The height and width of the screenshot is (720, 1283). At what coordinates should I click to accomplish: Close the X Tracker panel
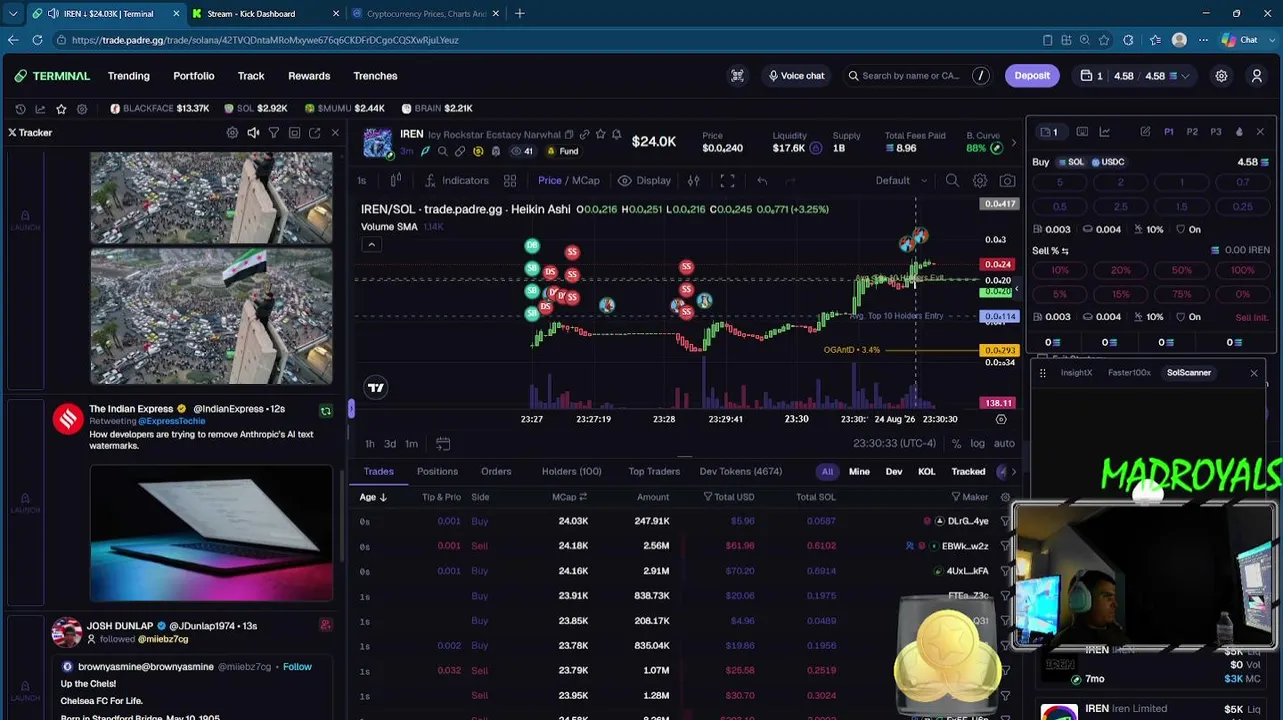[x=335, y=132]
